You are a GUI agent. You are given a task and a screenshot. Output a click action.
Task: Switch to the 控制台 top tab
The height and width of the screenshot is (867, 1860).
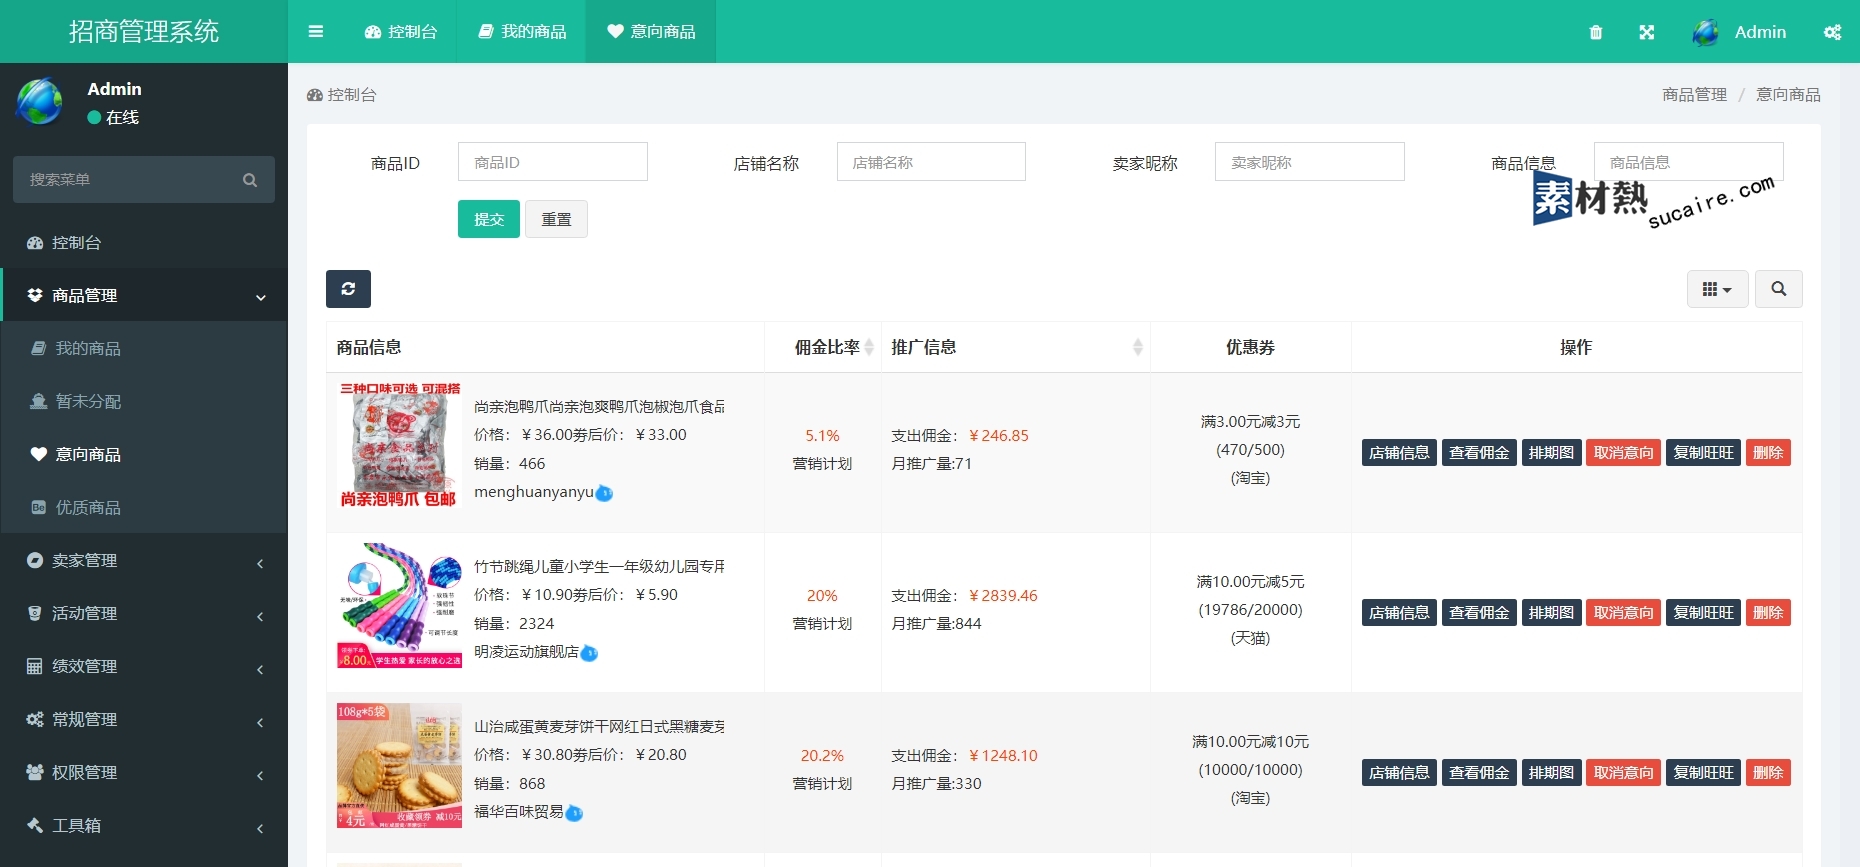[x=401, y=32]
